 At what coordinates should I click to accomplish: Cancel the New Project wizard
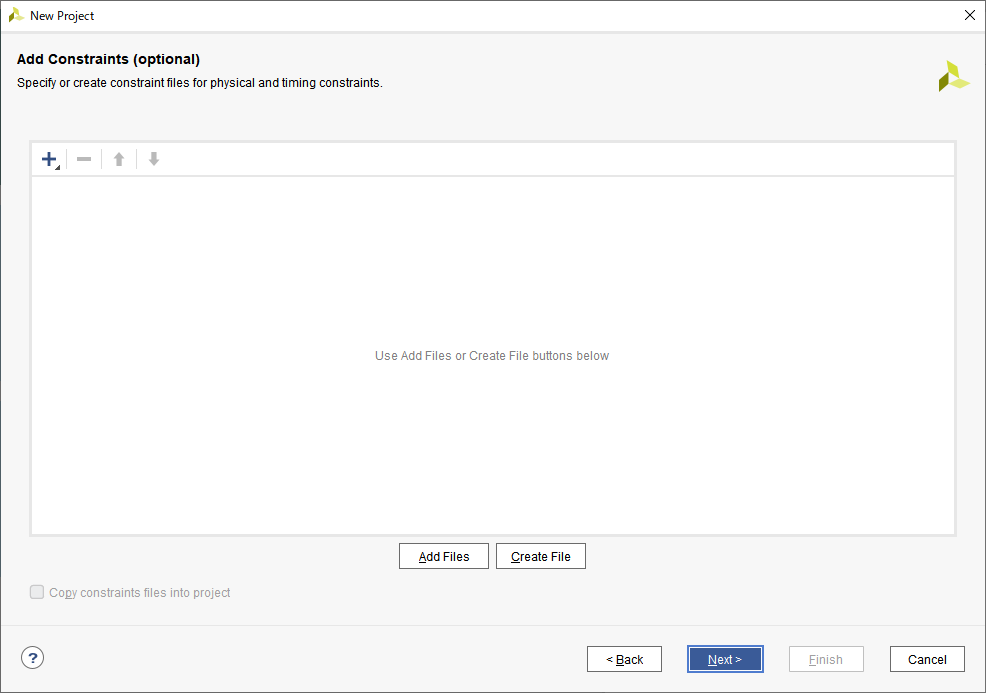[927, 659]
